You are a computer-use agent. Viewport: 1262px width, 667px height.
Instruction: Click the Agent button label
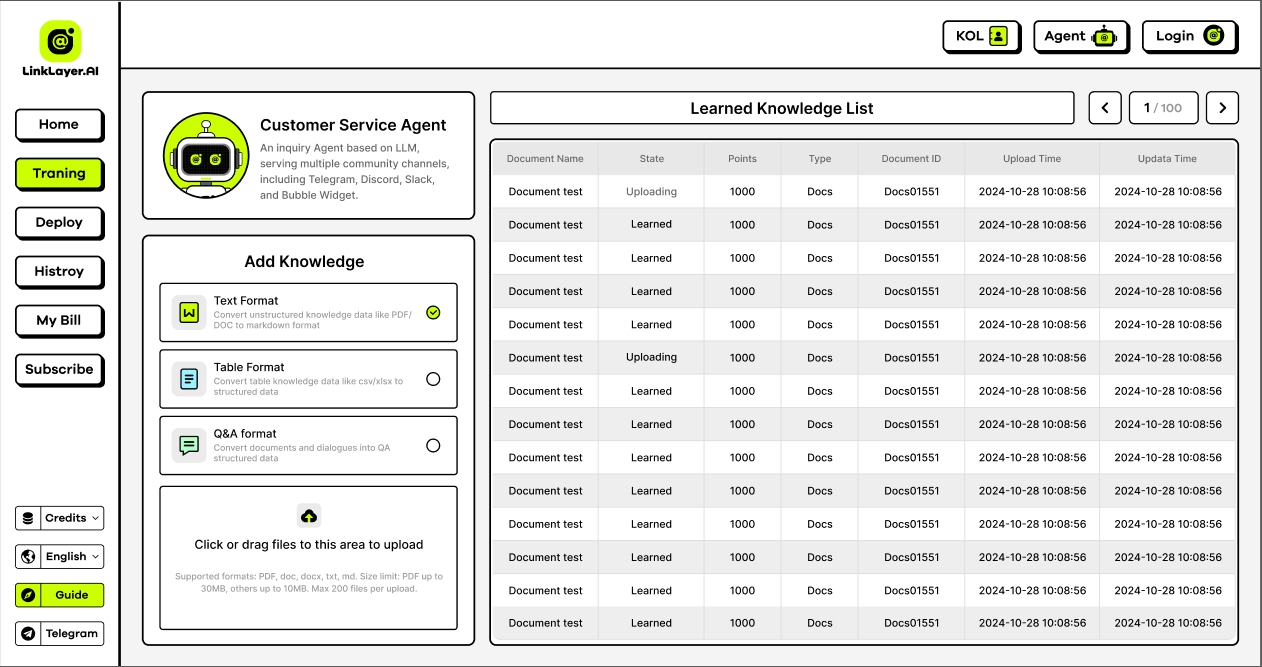pyautogui.click(x=1065, y=36)
